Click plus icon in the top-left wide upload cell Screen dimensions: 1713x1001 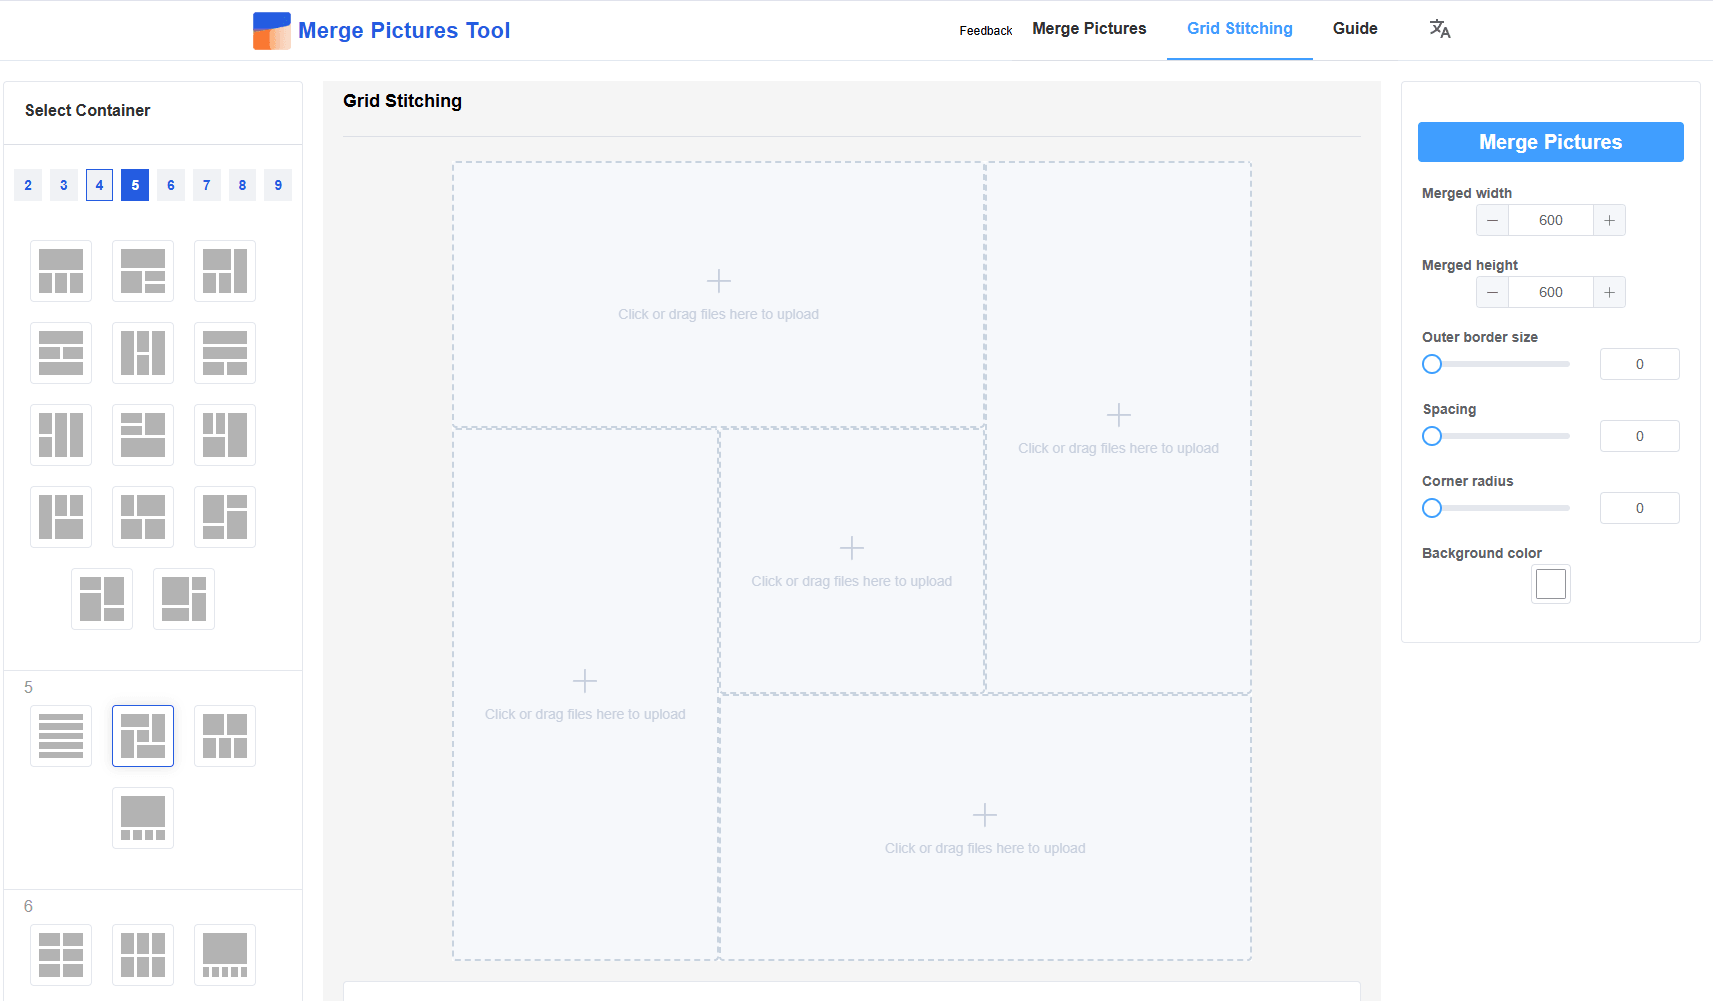click(719, 281)
